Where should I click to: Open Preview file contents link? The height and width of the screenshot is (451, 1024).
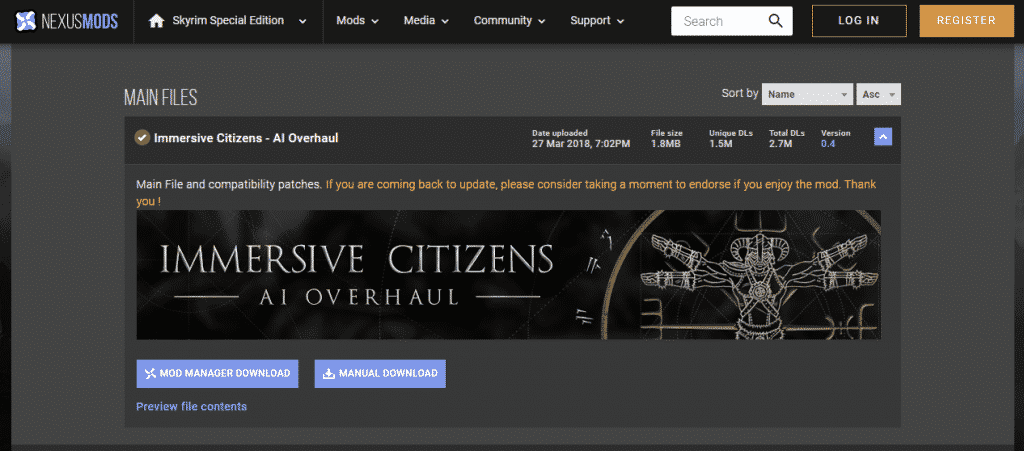click(x=191, y=406)
